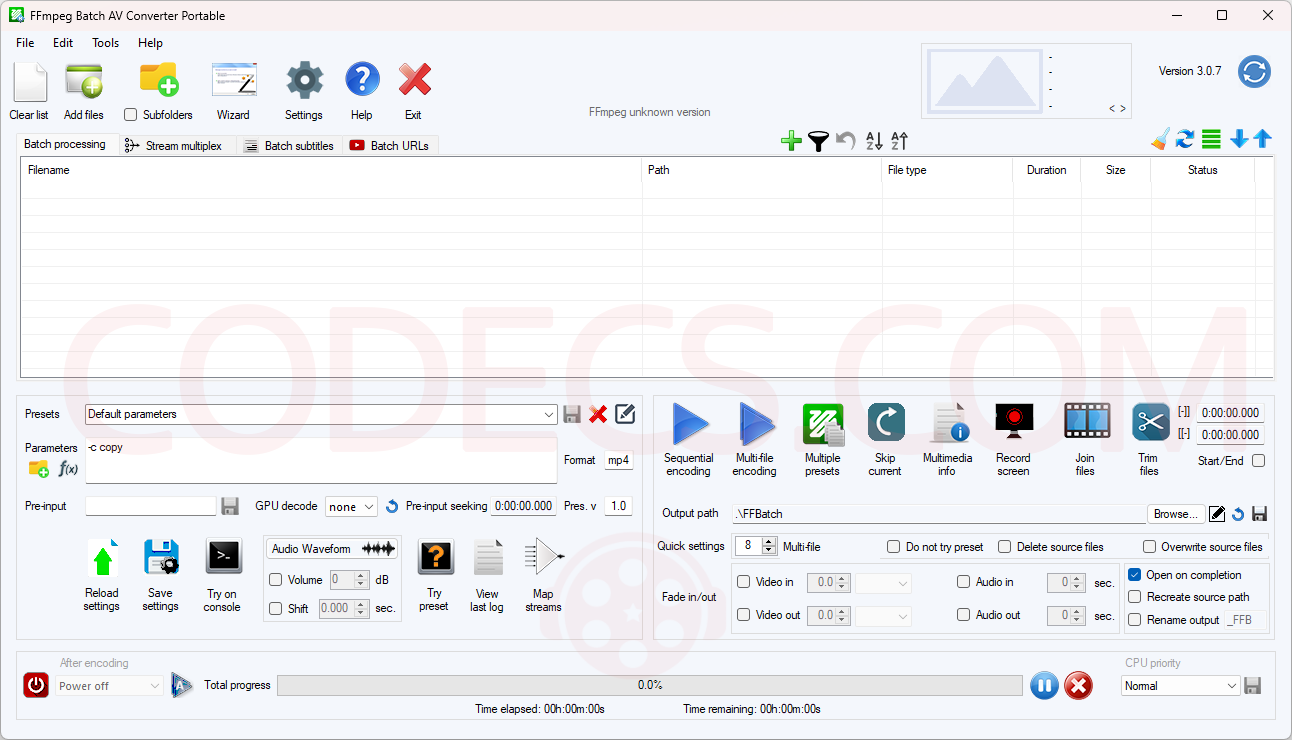The image size is (1292, 740).
Task: Move item up with blue up arrow
Action: click(1263, 139)
